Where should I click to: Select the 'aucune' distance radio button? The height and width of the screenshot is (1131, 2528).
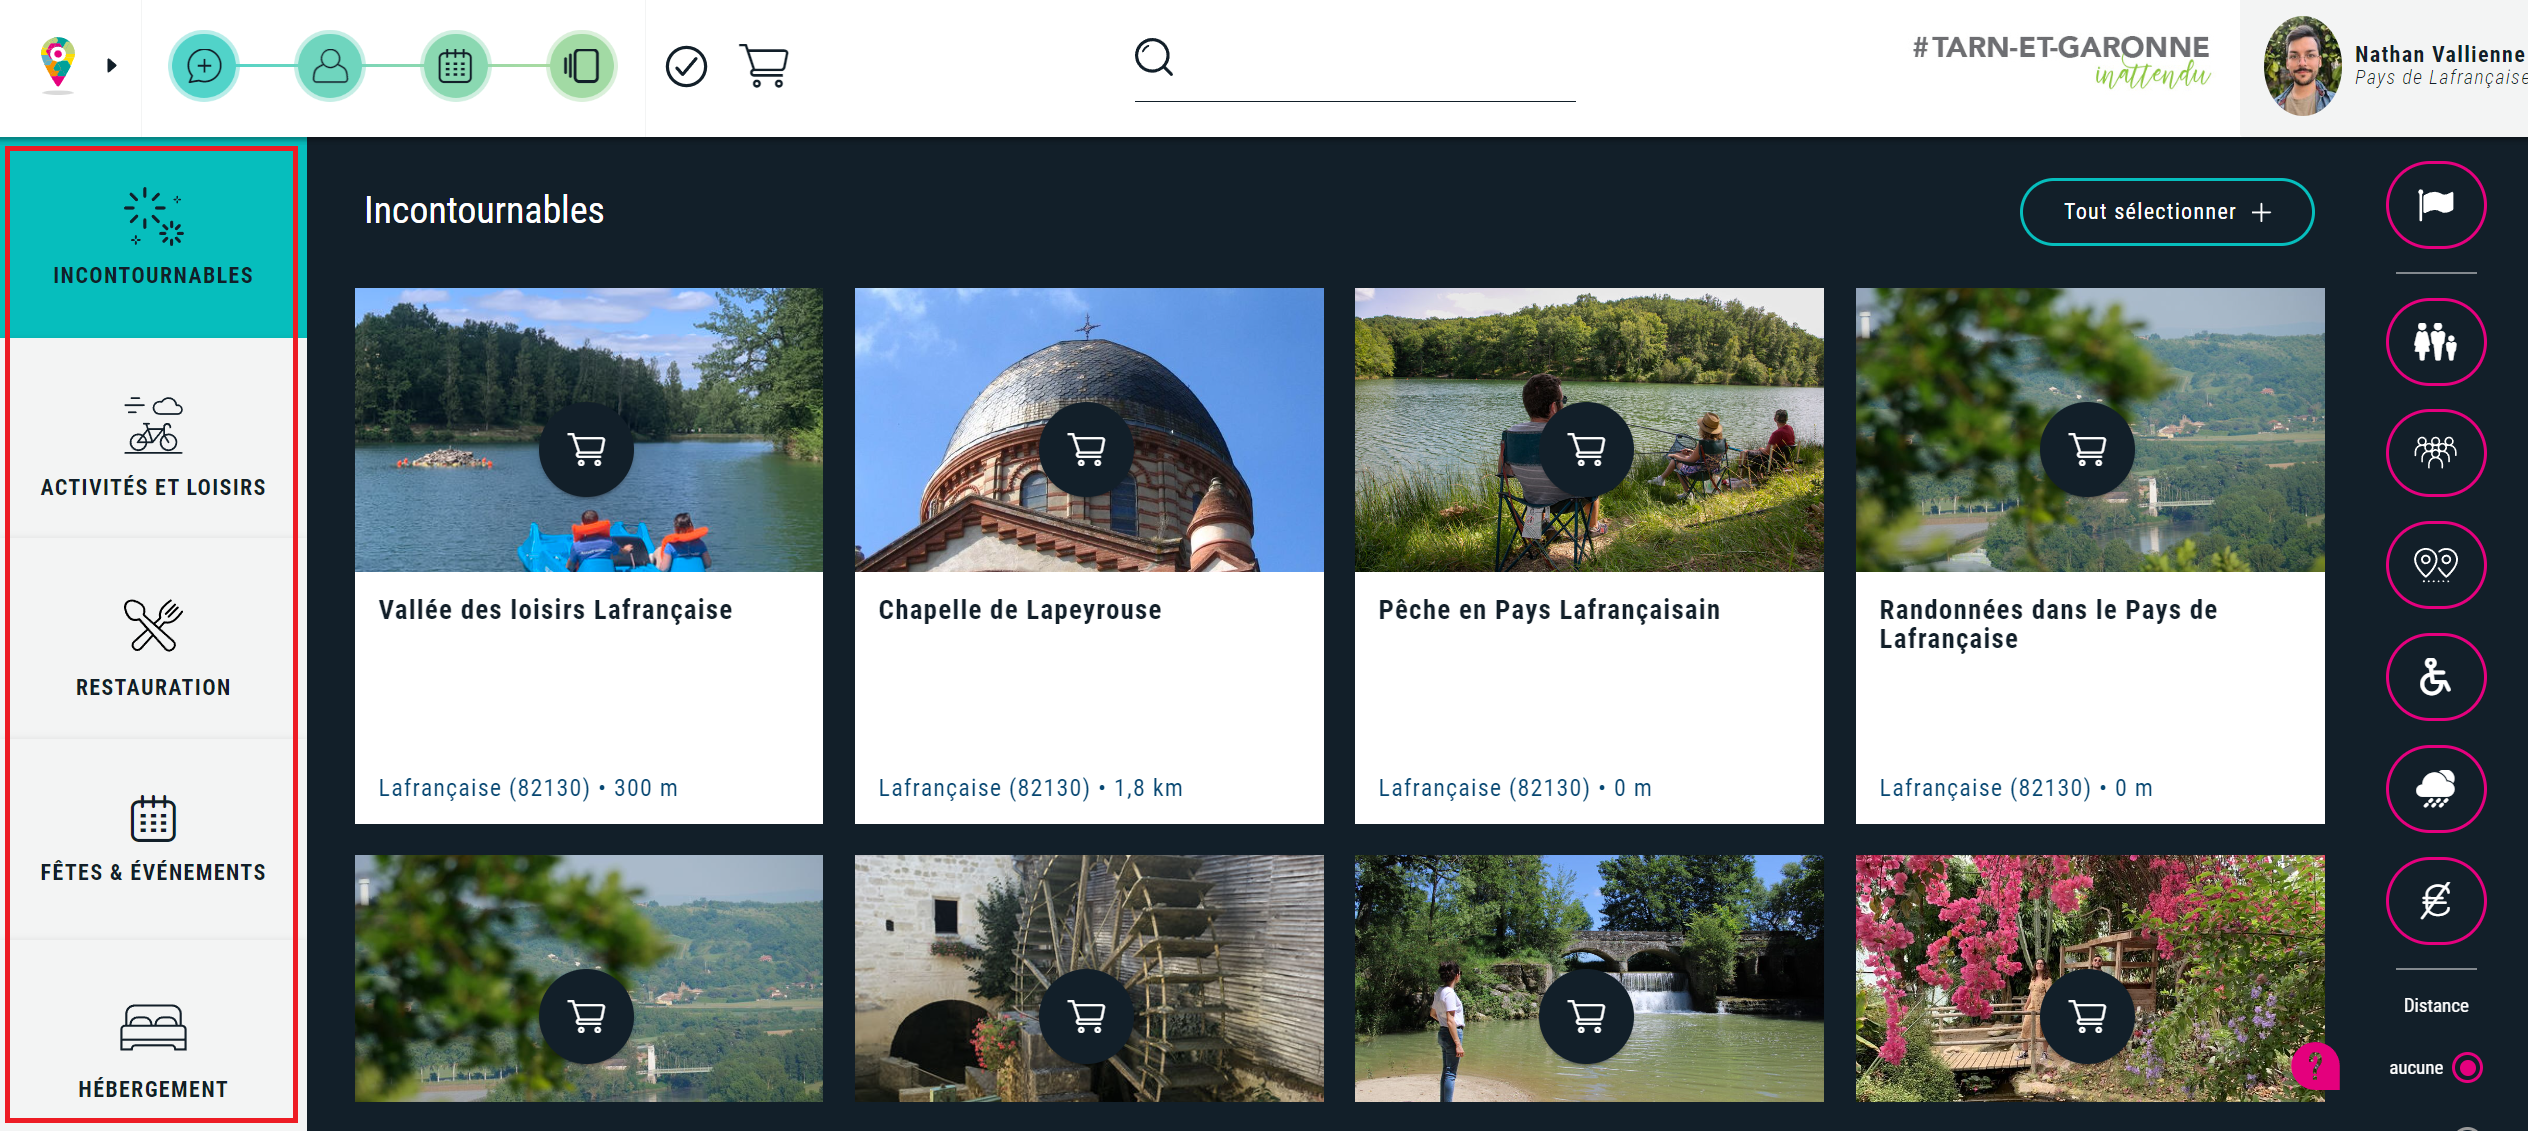[x=2467, y=1067]
